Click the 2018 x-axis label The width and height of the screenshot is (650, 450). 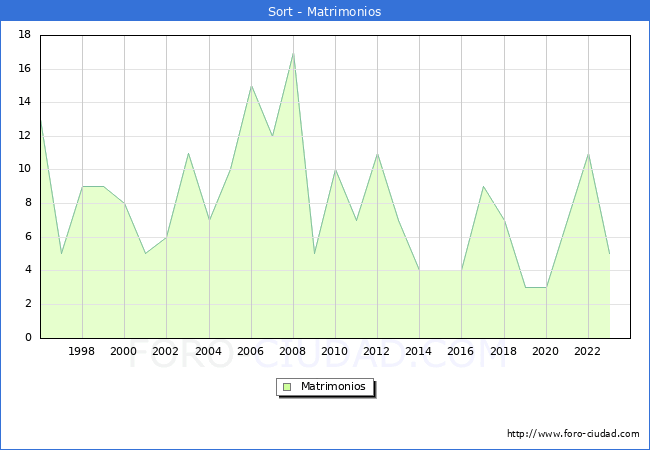(504, 352)
